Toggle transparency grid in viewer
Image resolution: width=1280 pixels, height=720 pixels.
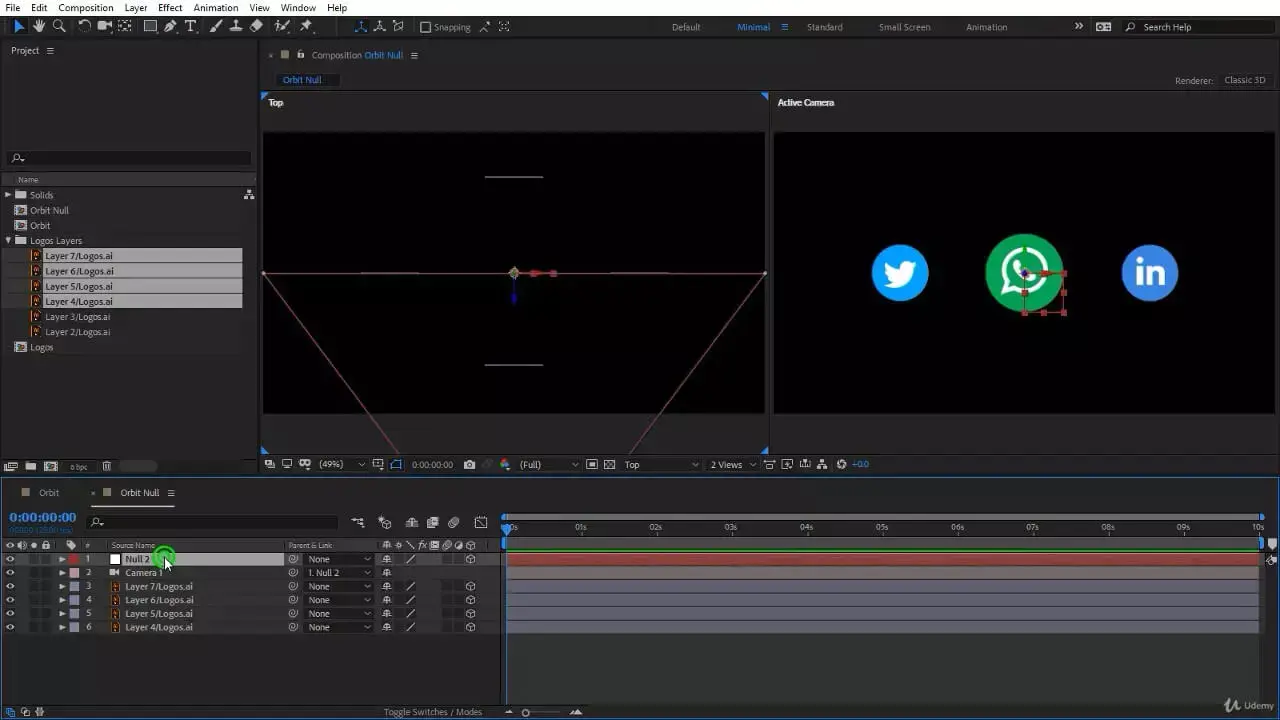(x=609, y=464)
